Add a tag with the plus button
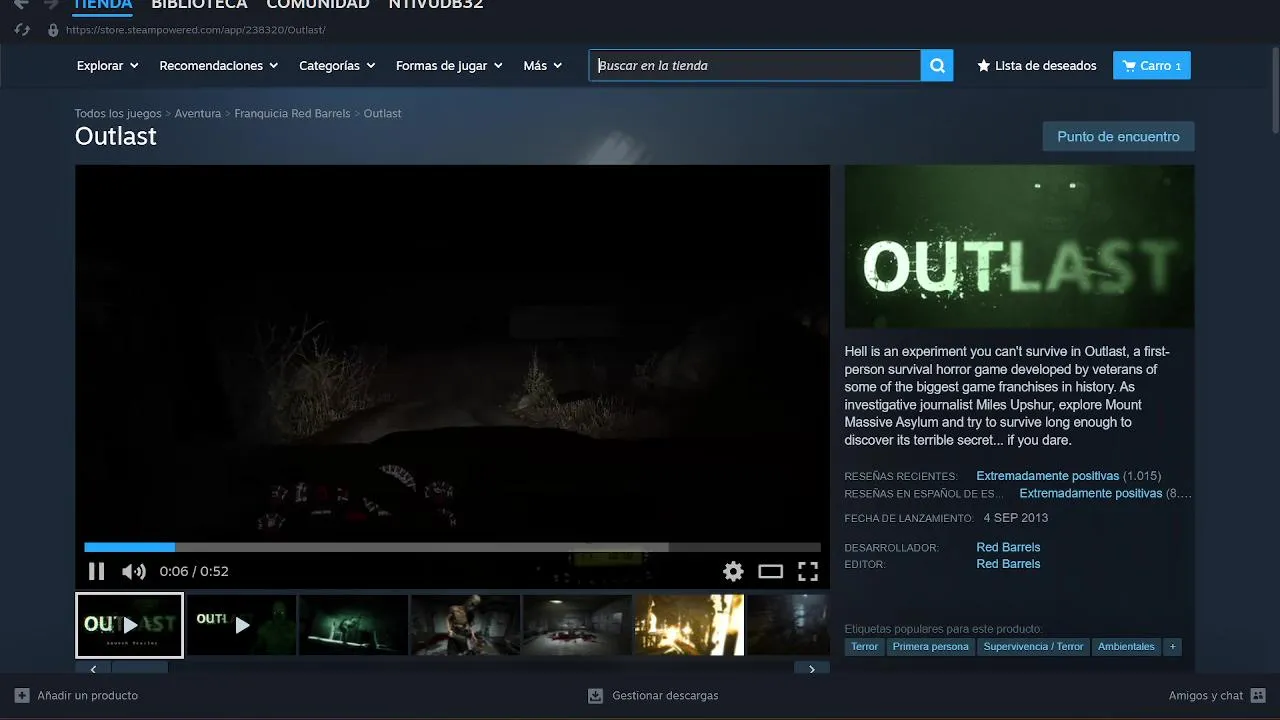The width and height of the screenshot is (1280, 720). 1172,647
